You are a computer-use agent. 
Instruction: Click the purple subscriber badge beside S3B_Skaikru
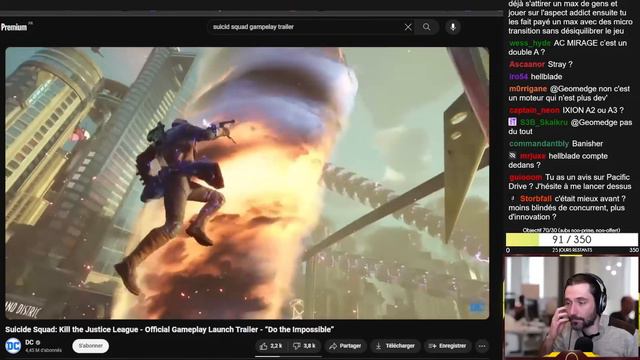tap(513, 122)
